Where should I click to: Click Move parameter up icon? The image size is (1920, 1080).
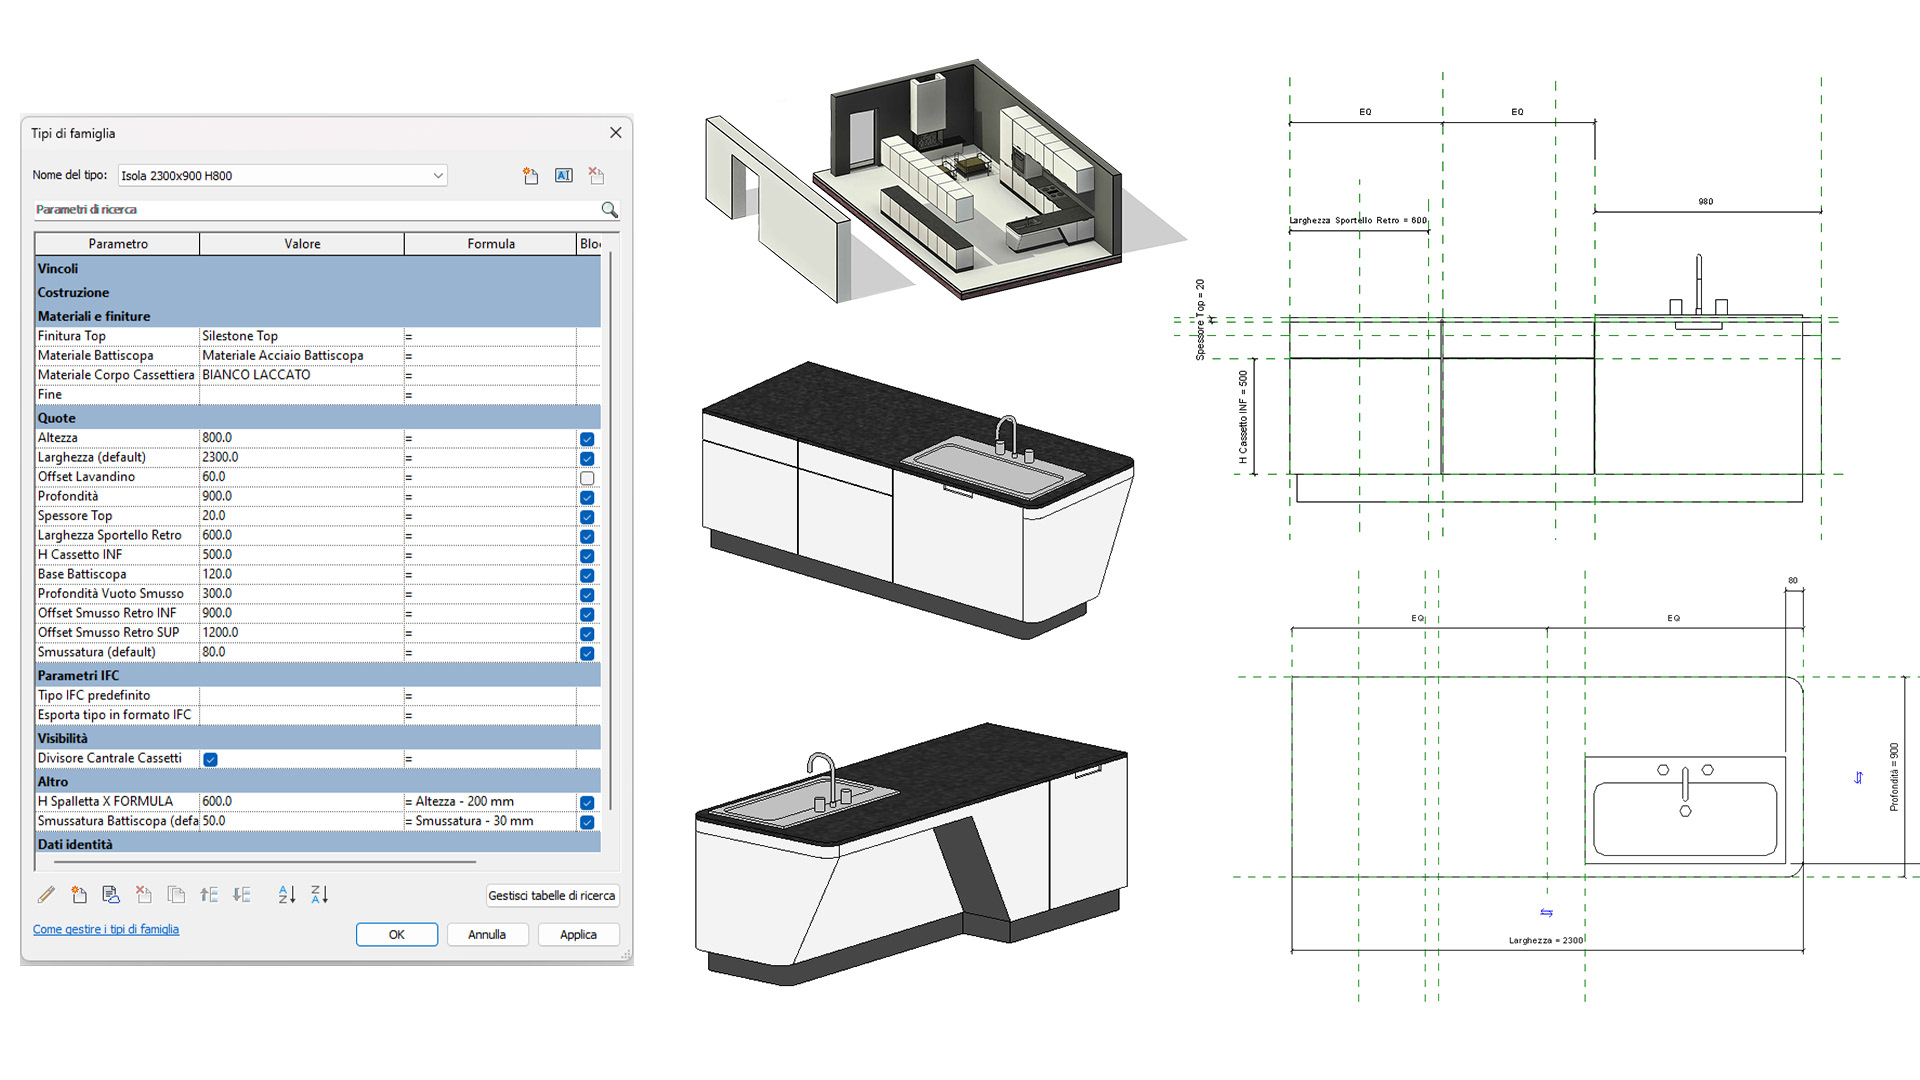(209, 895)
